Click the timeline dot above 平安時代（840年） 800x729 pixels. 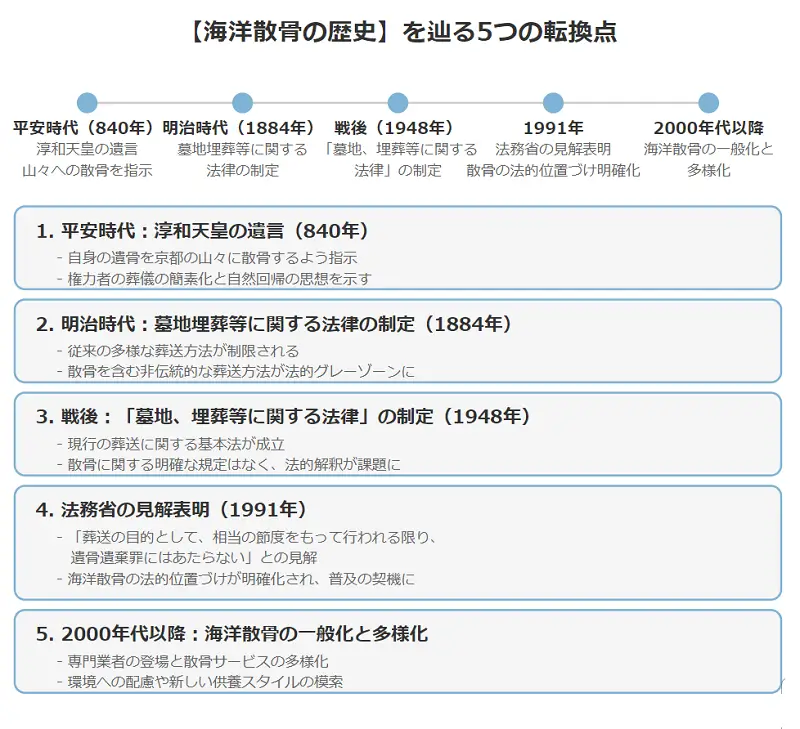point(87,102)
